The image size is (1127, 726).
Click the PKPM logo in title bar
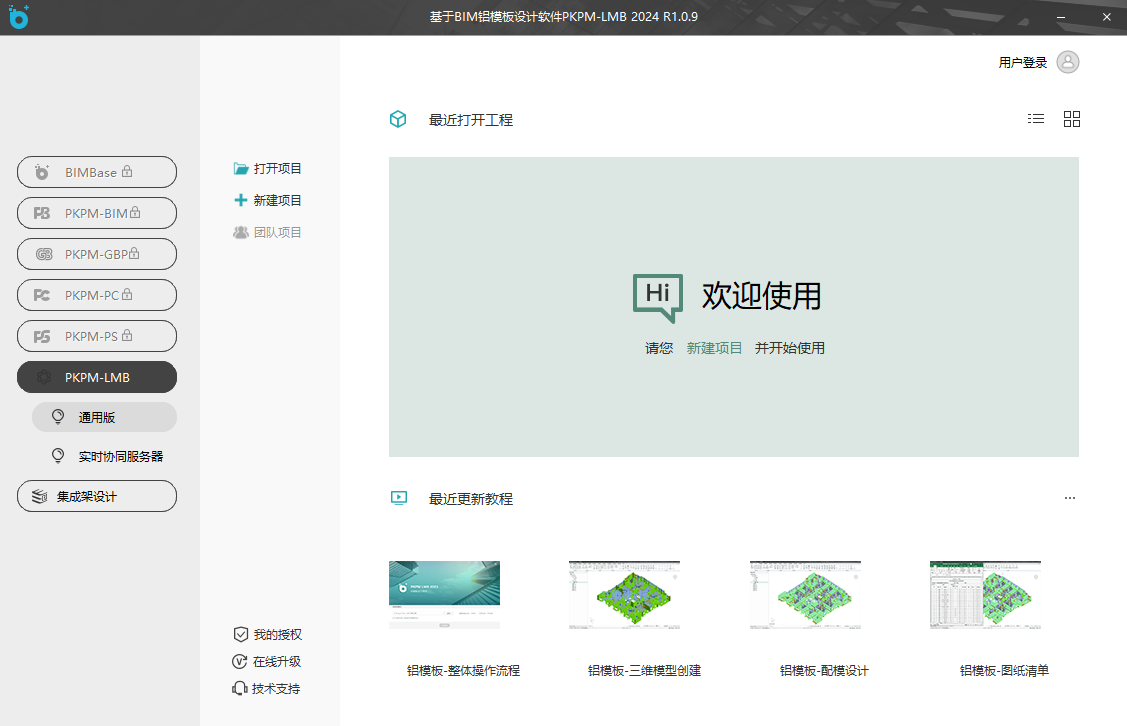click(19, 17)
